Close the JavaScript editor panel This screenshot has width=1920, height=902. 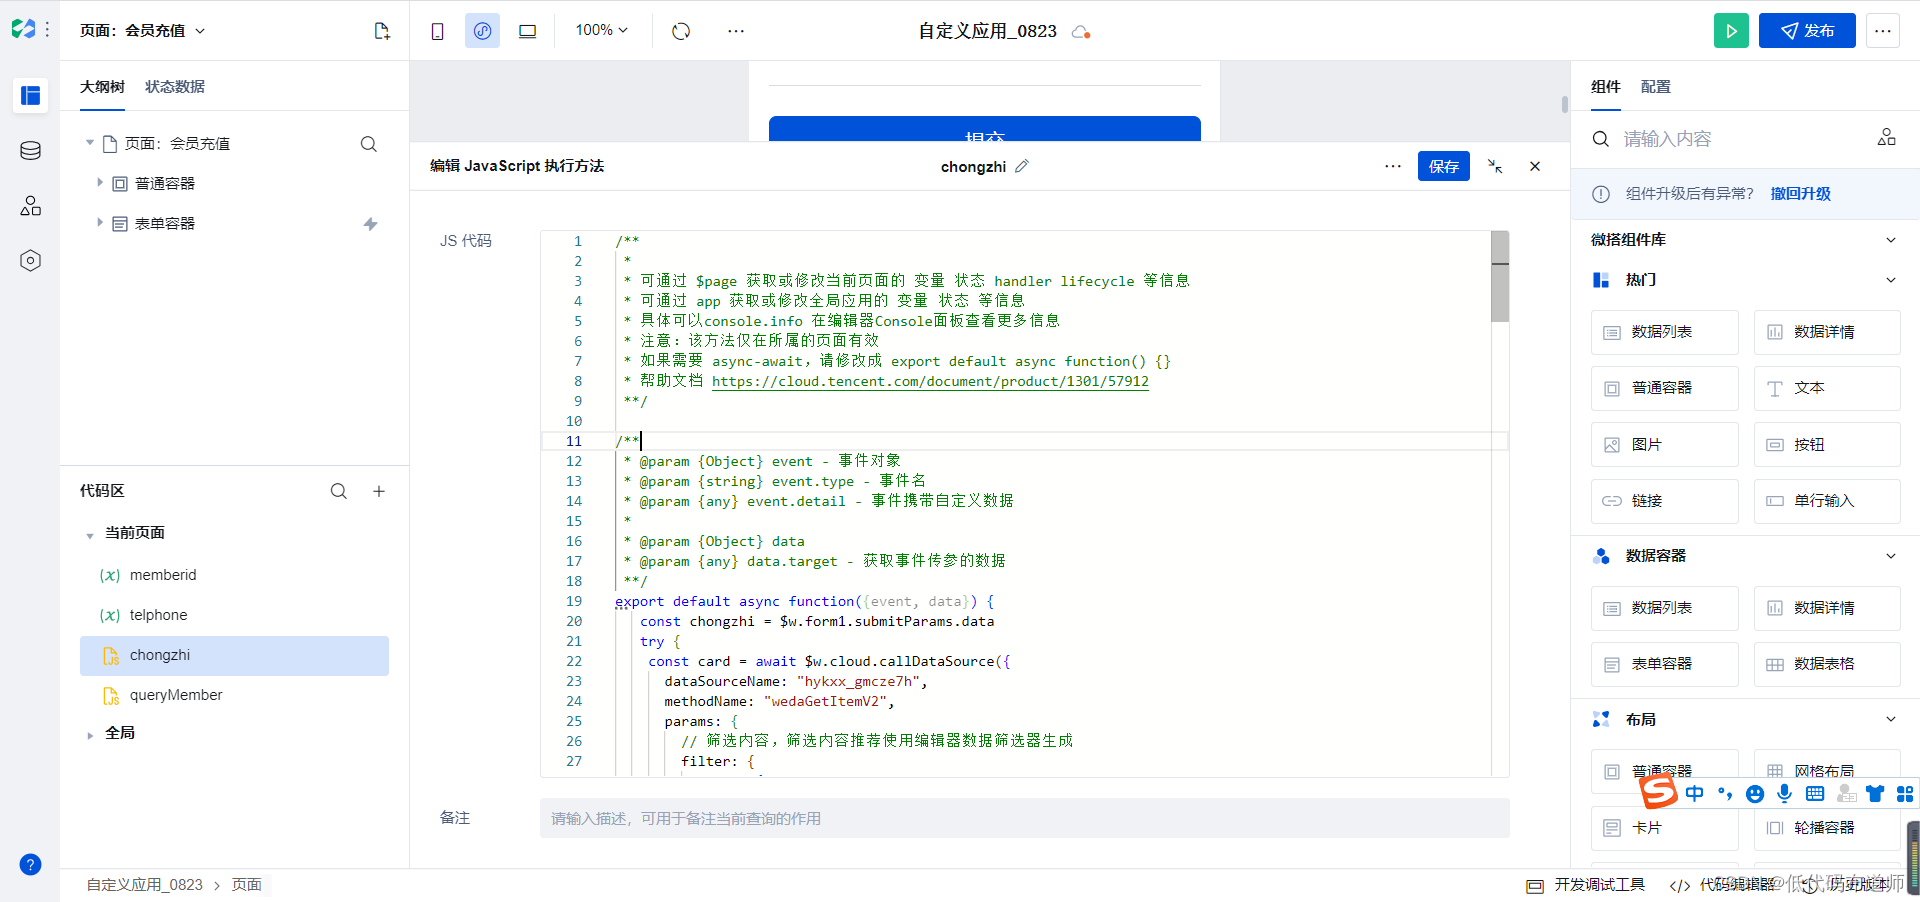coord(1535,166)
